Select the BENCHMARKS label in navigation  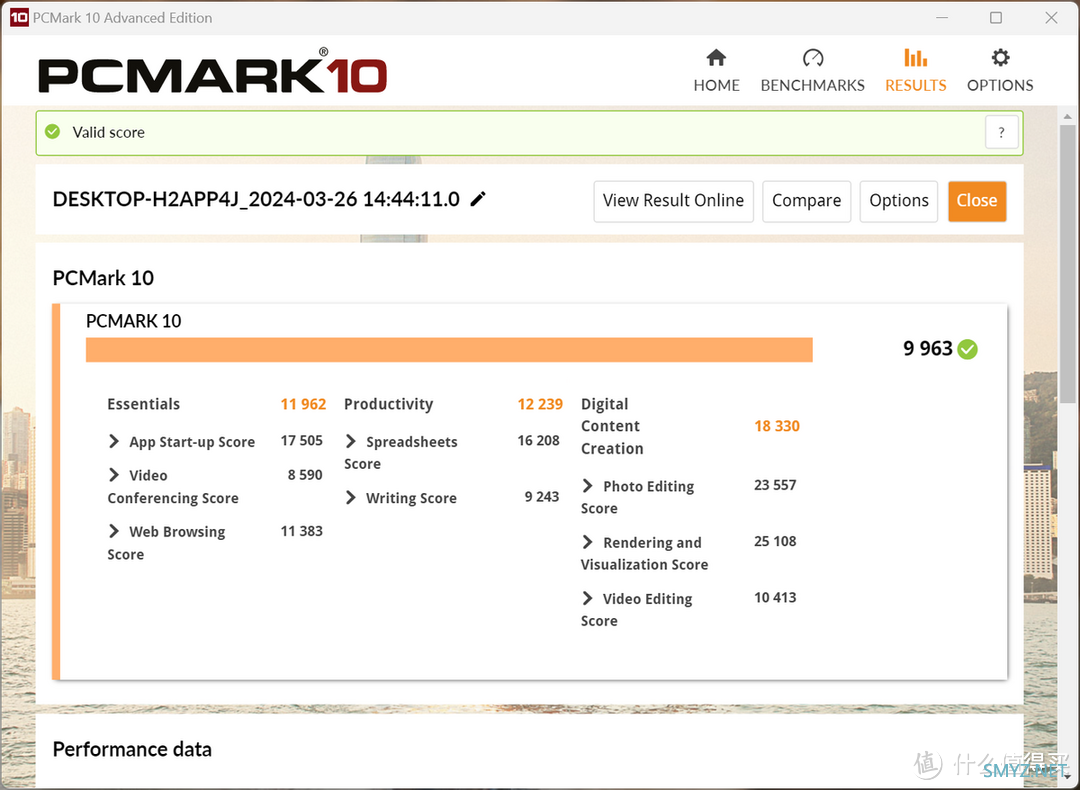pos(813,85)
